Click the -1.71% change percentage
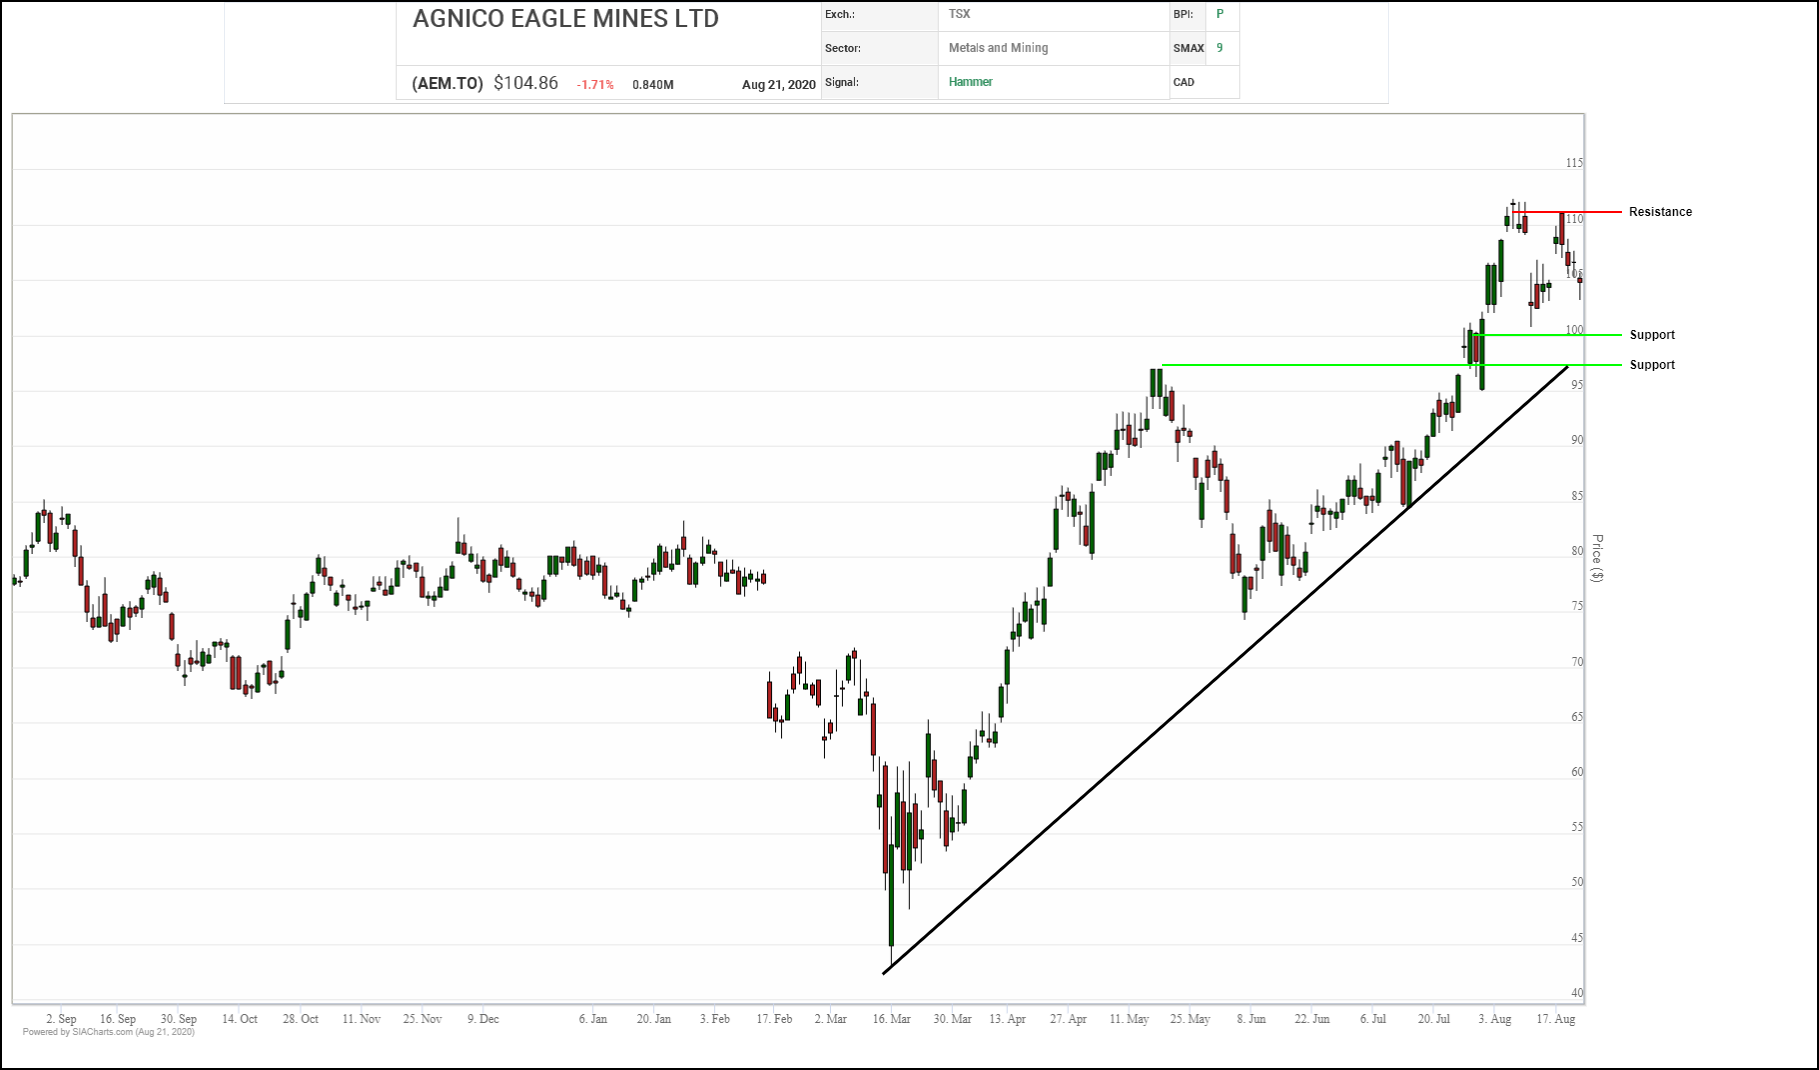 tap(595, 85)
